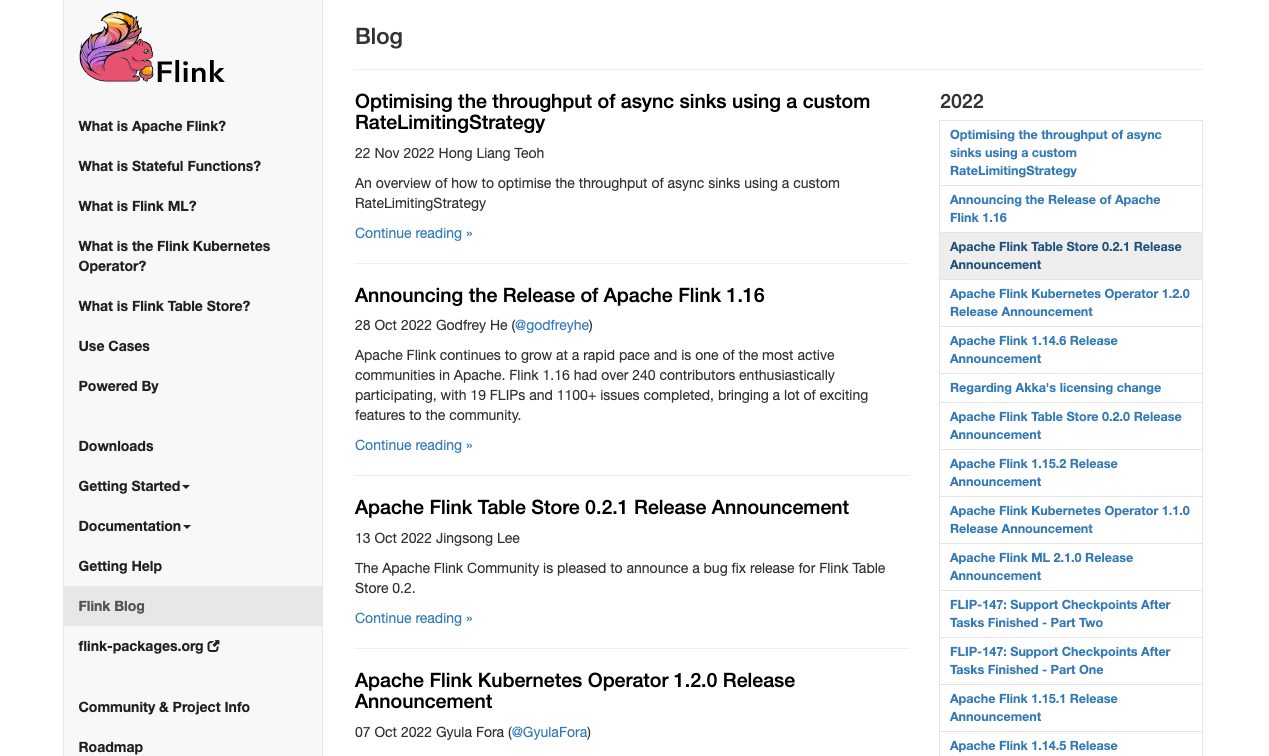
Task: Open What is Apache Flink? page
Action: point(152,126)
